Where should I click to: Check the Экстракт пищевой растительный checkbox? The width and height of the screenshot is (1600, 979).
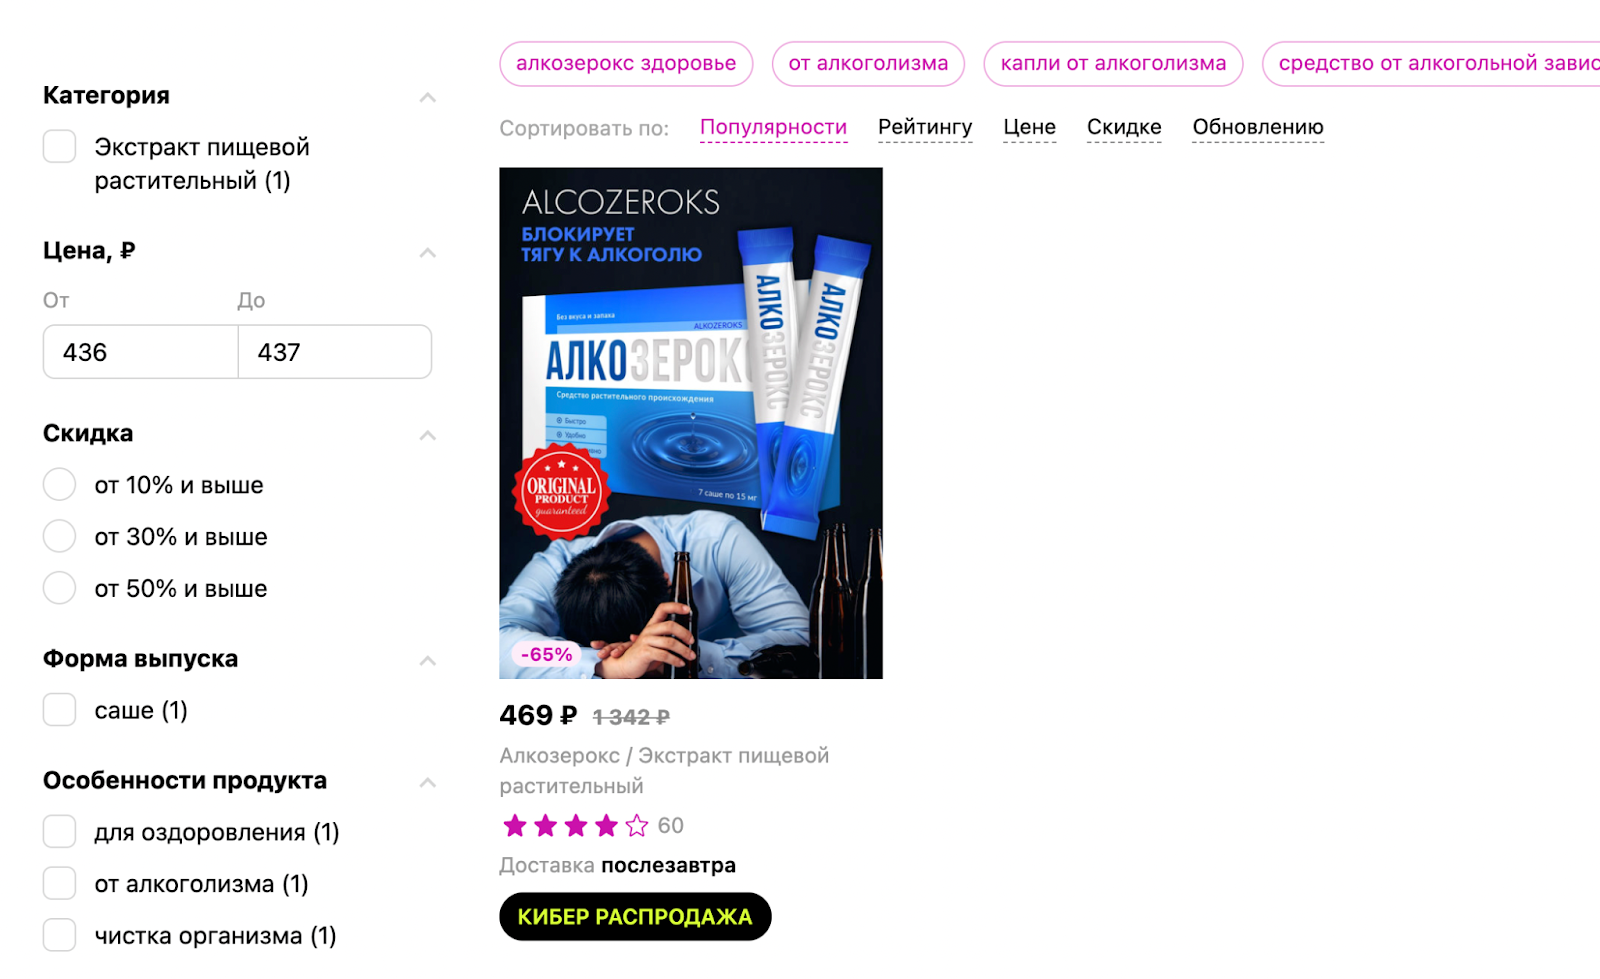[x=59, y=146]
